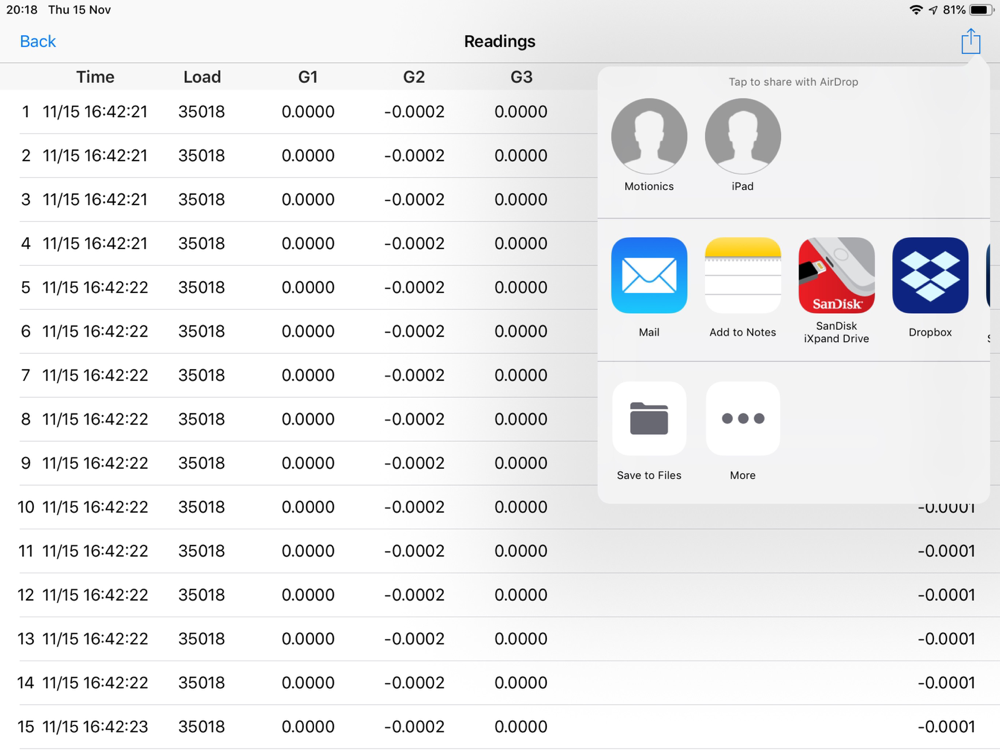Viewport: 1000px width, 750px height.
Task: Tap the Save to Files folder icon
Action: coord(649,418)
